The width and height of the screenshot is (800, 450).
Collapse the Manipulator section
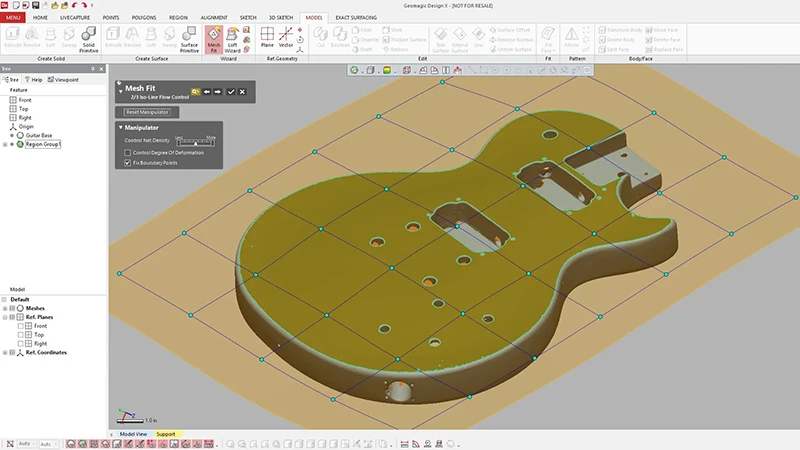(x=121, y=128)
